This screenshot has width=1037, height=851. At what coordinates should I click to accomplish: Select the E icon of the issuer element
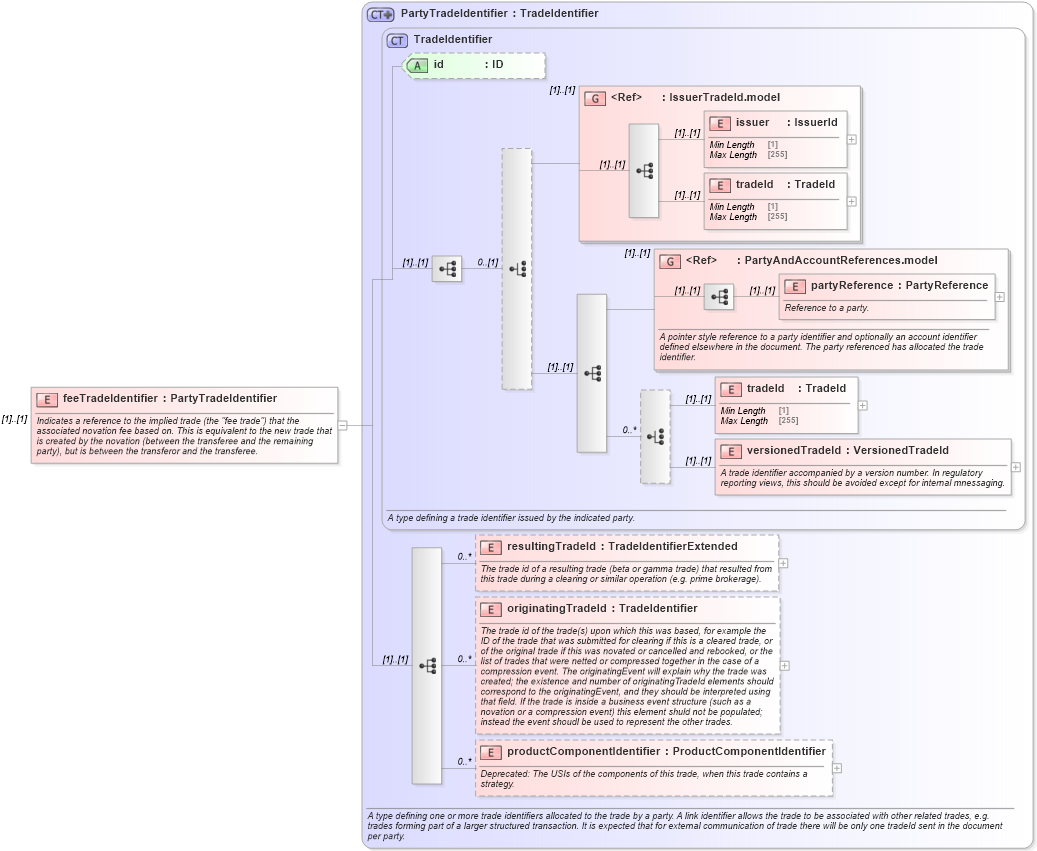721,122
